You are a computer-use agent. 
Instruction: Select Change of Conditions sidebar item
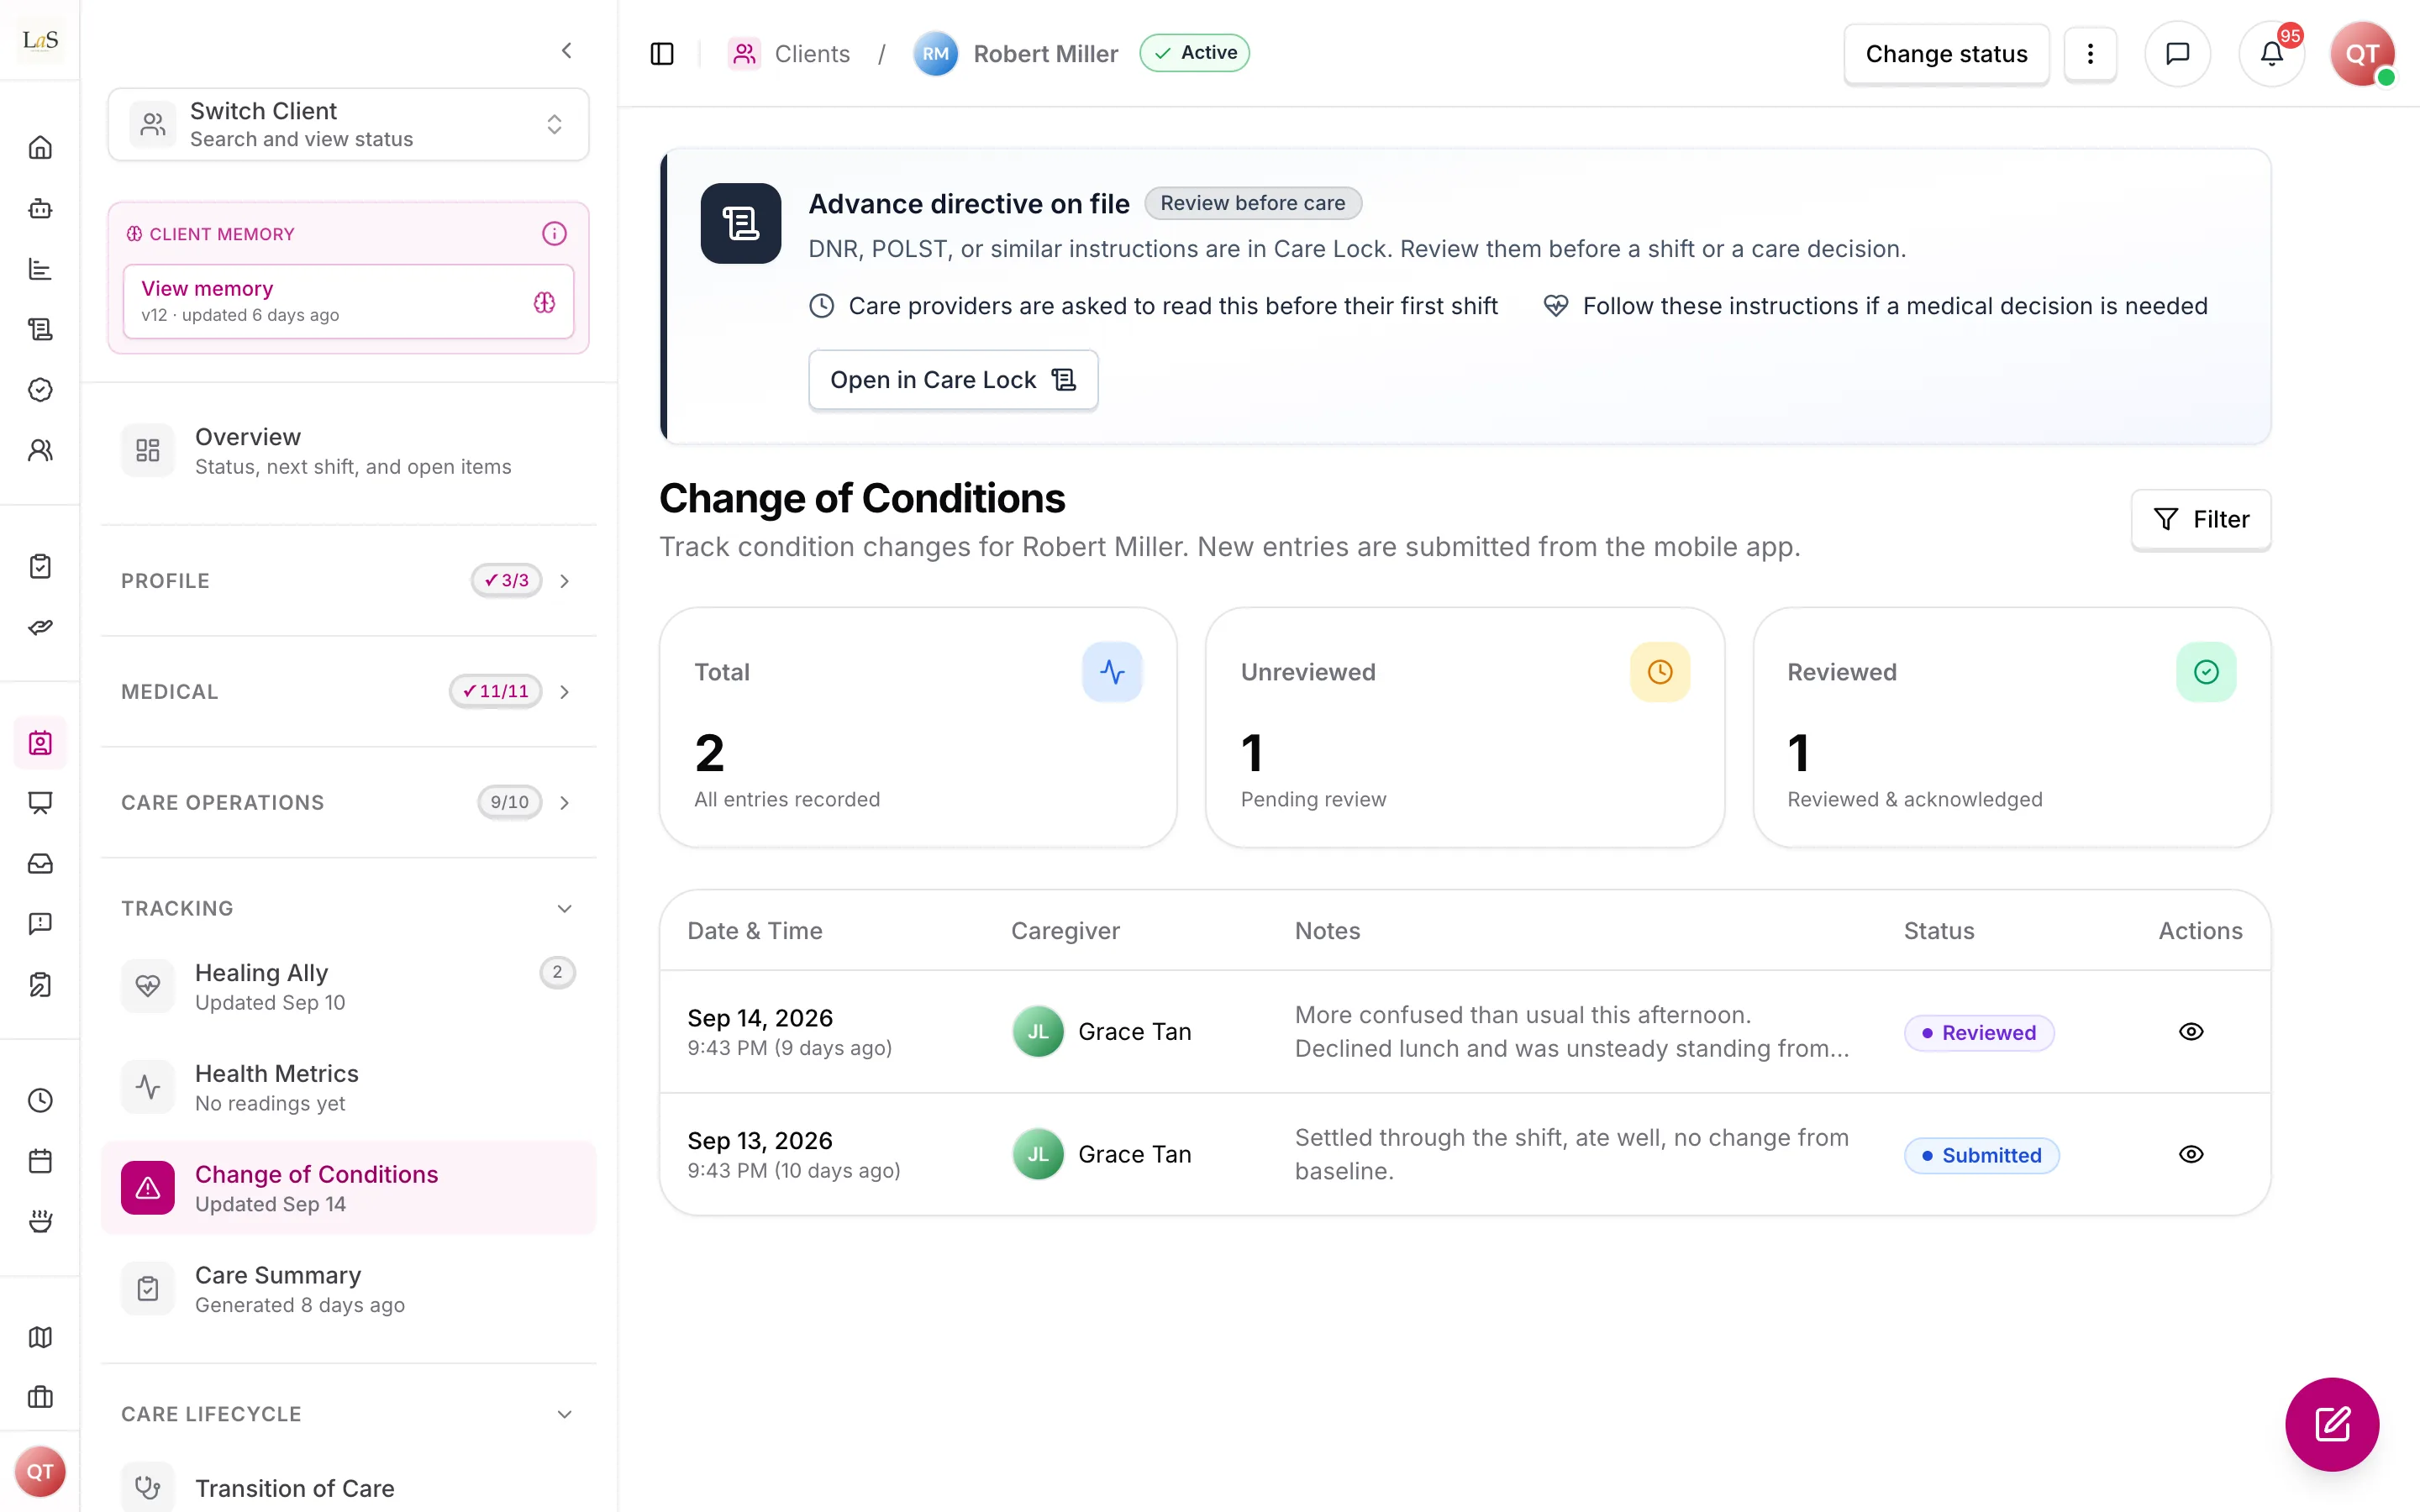point(348,1188)
